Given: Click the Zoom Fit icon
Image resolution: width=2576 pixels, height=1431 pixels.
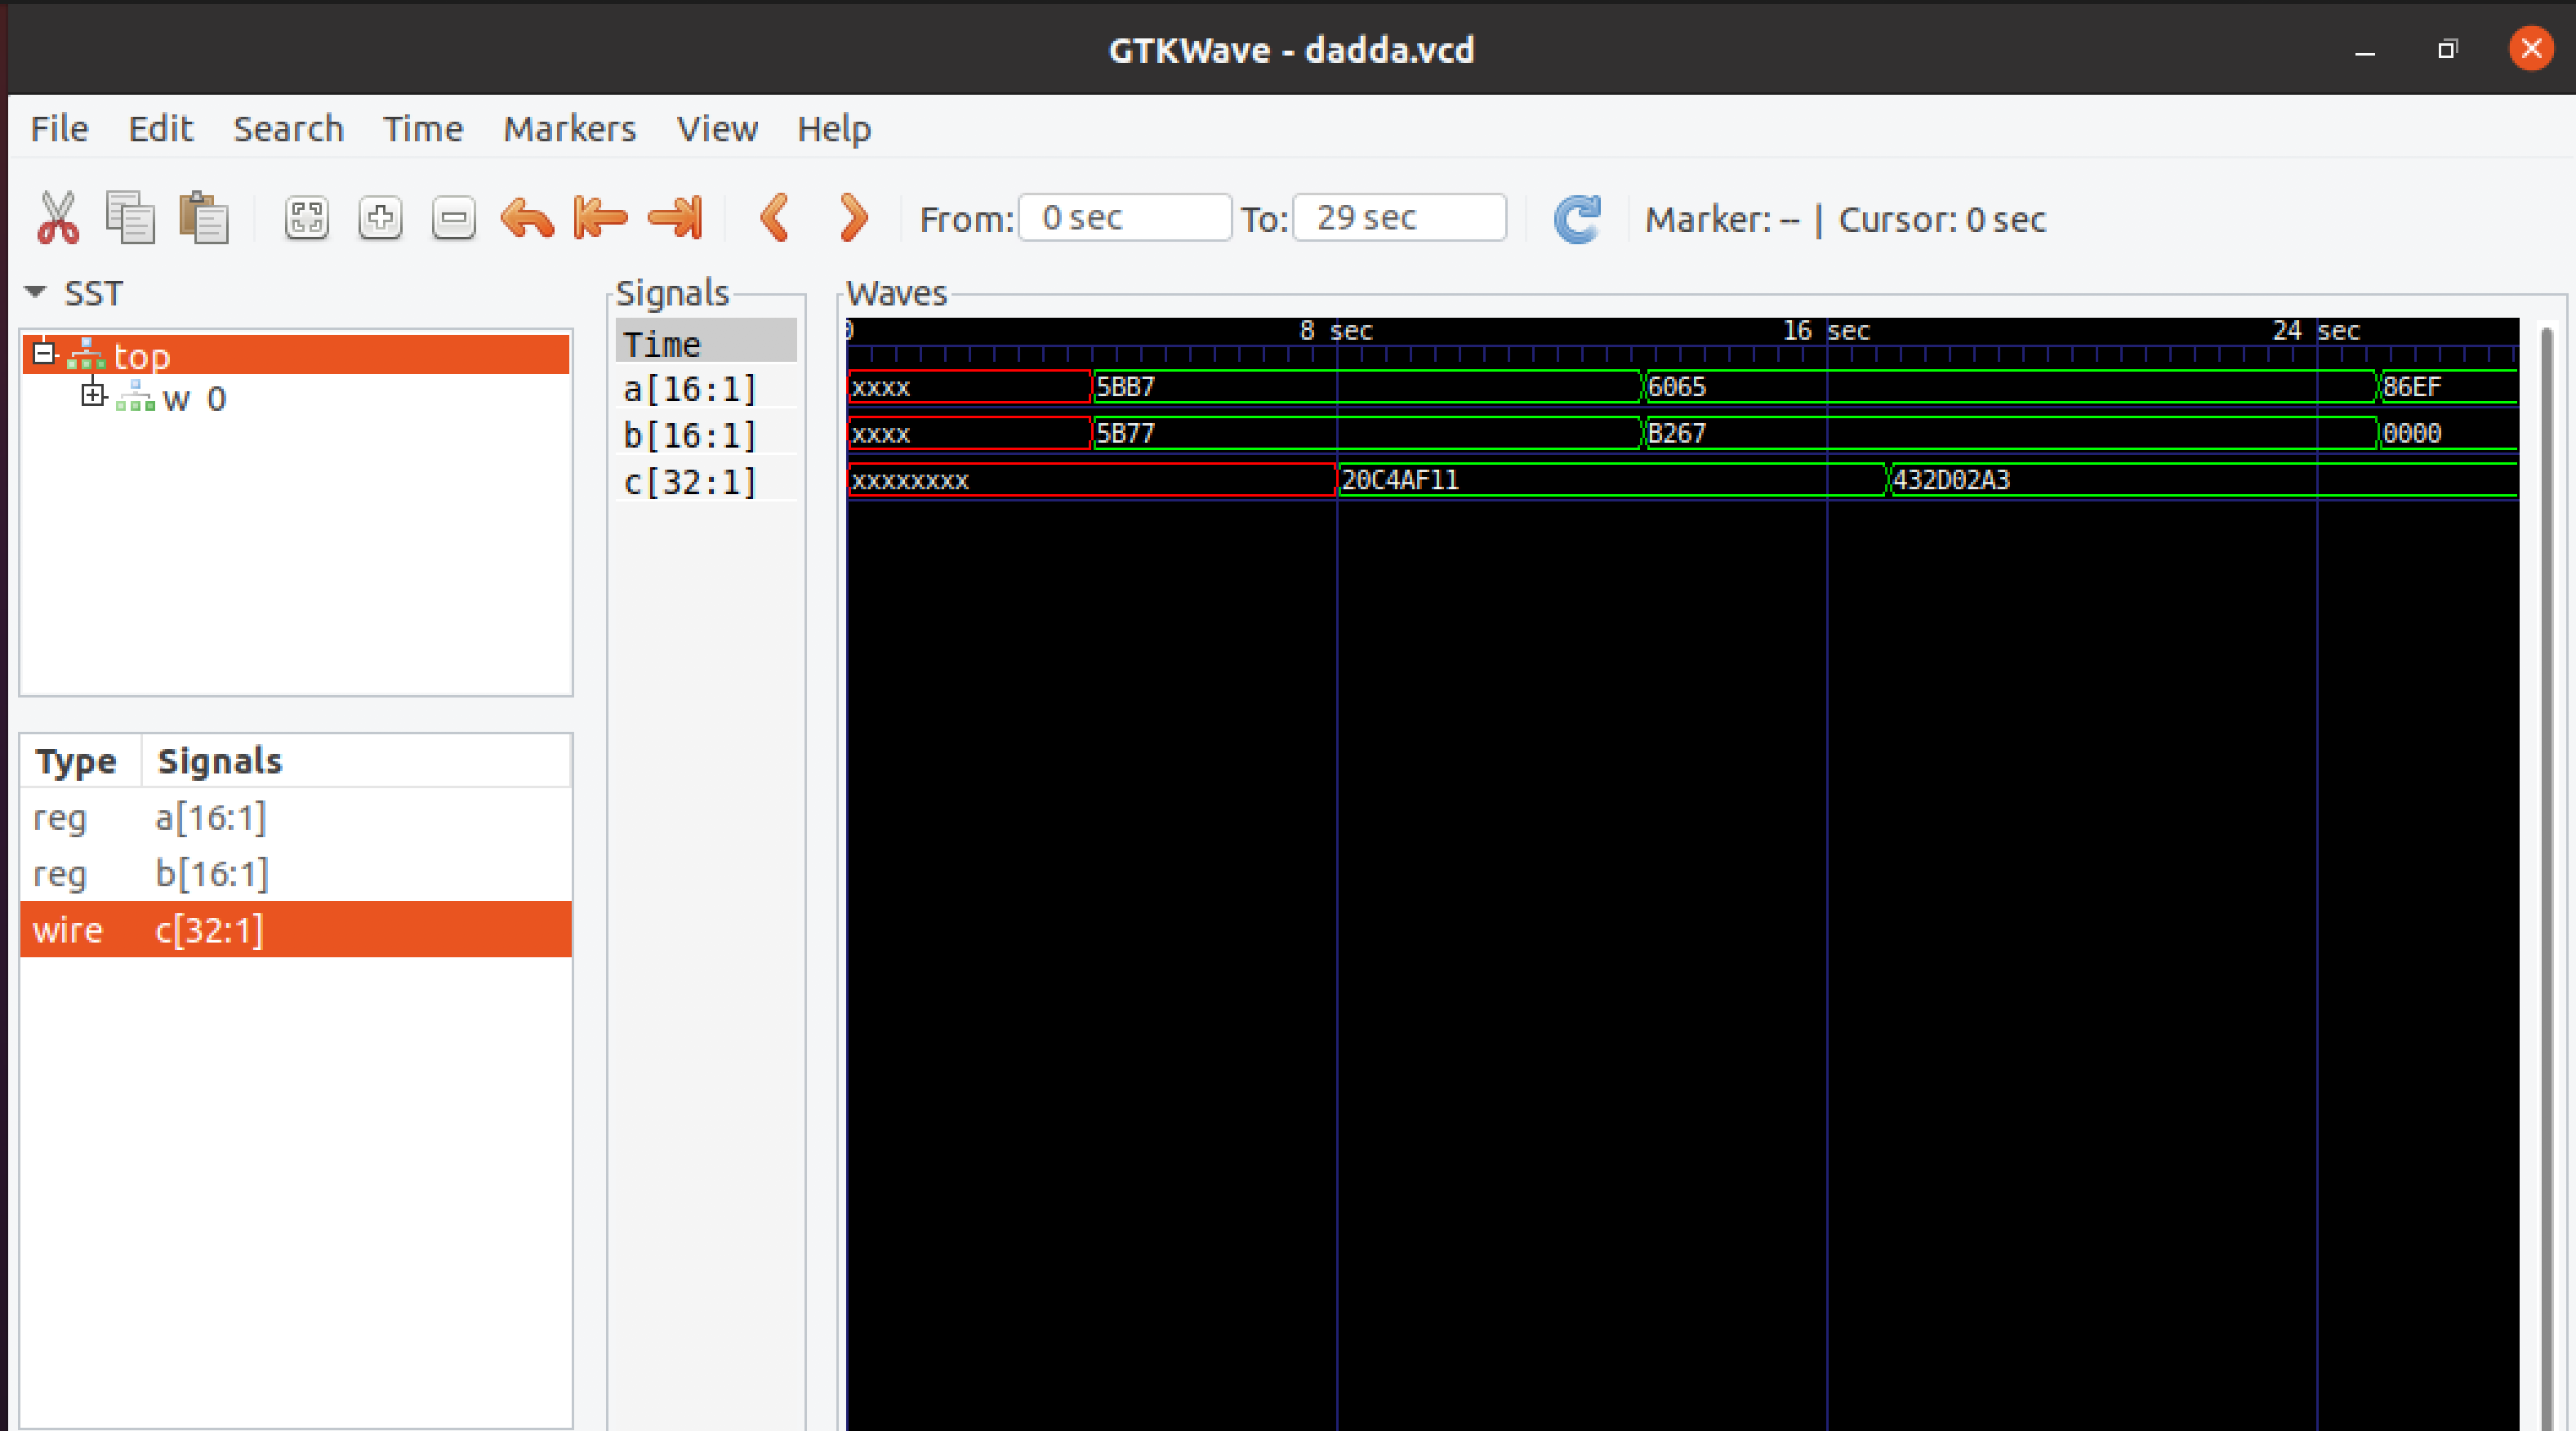Looking at the screenshot, I should click(x=307, y=217).
